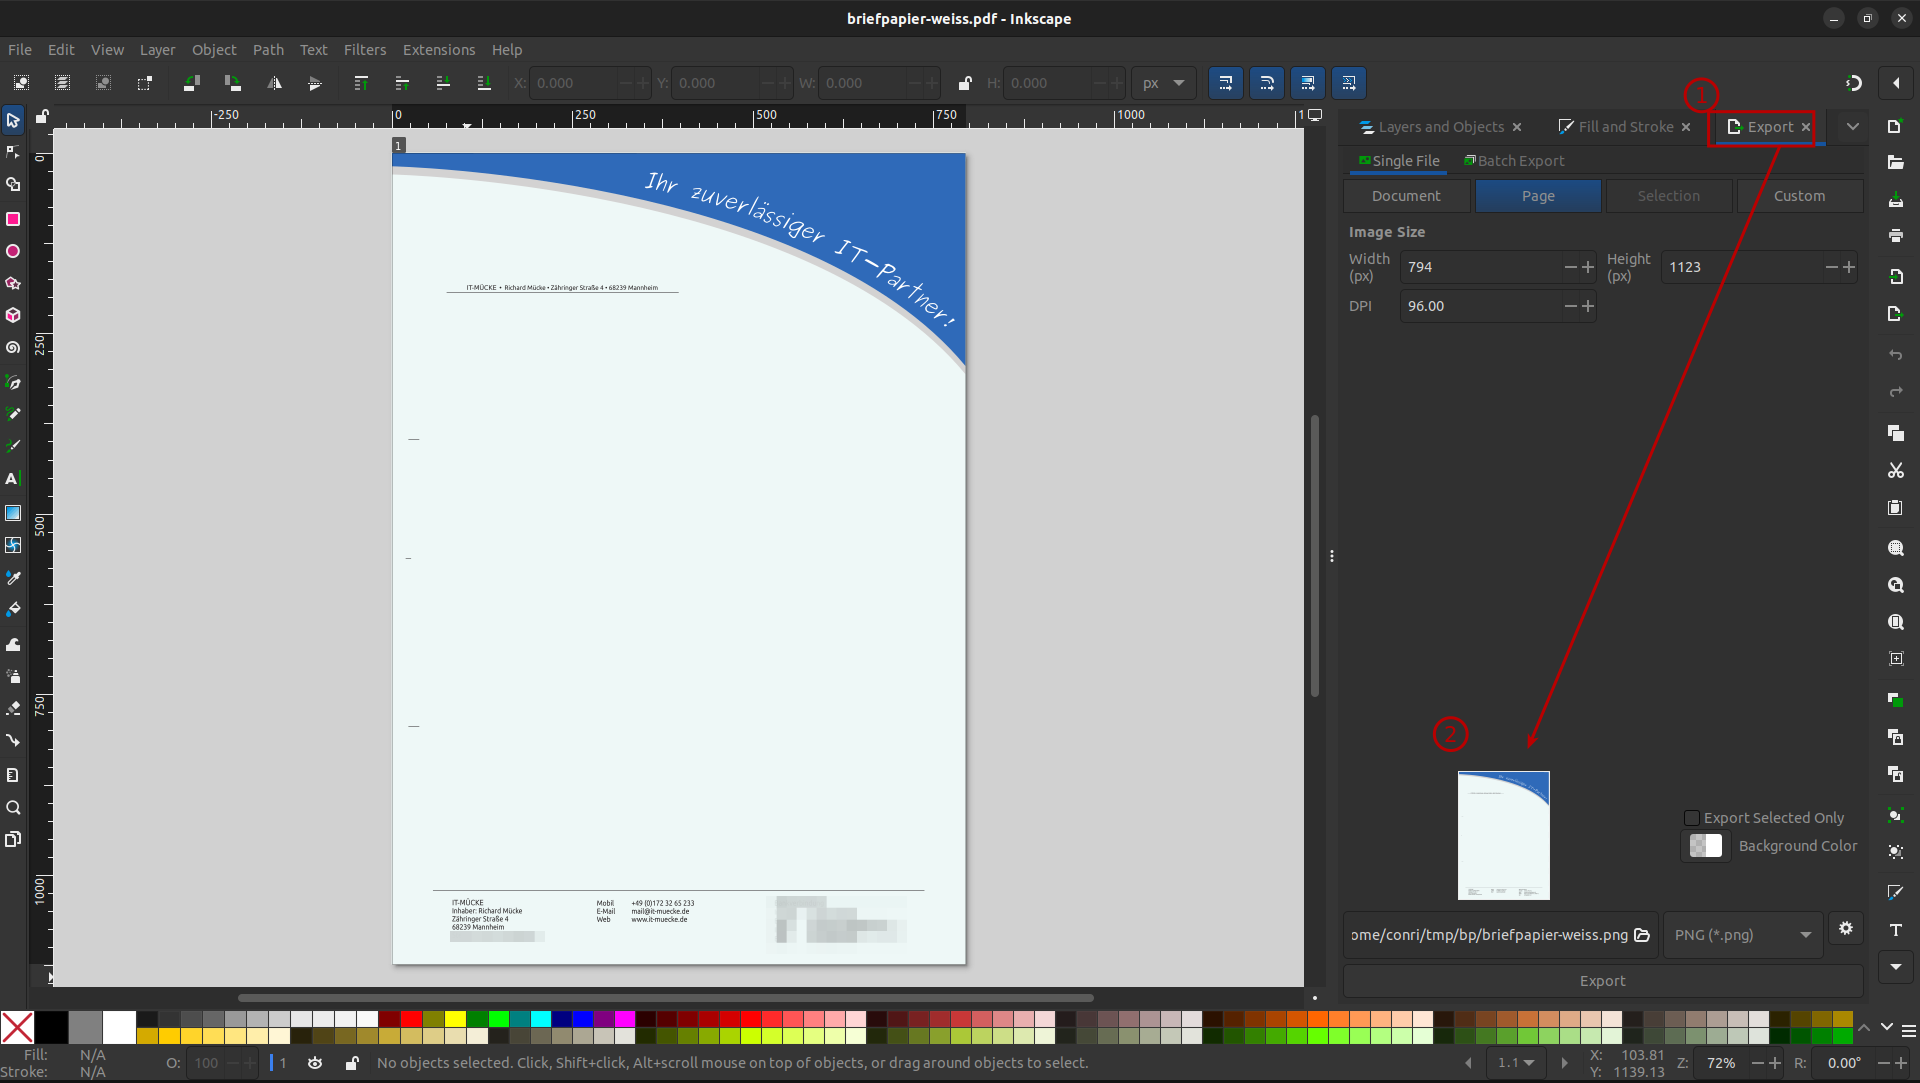
Task: Select the Zoom tool in toolbox
Action: click(x=13, y=807)
